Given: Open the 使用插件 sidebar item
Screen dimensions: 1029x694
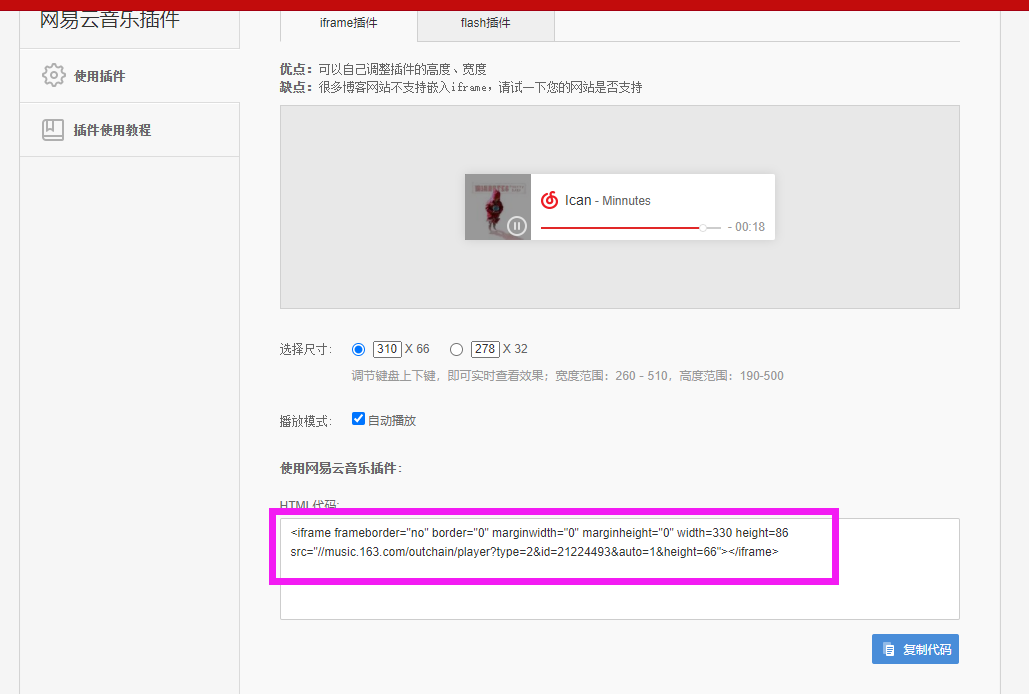Looking at the screenshot, I should point(129,75).
